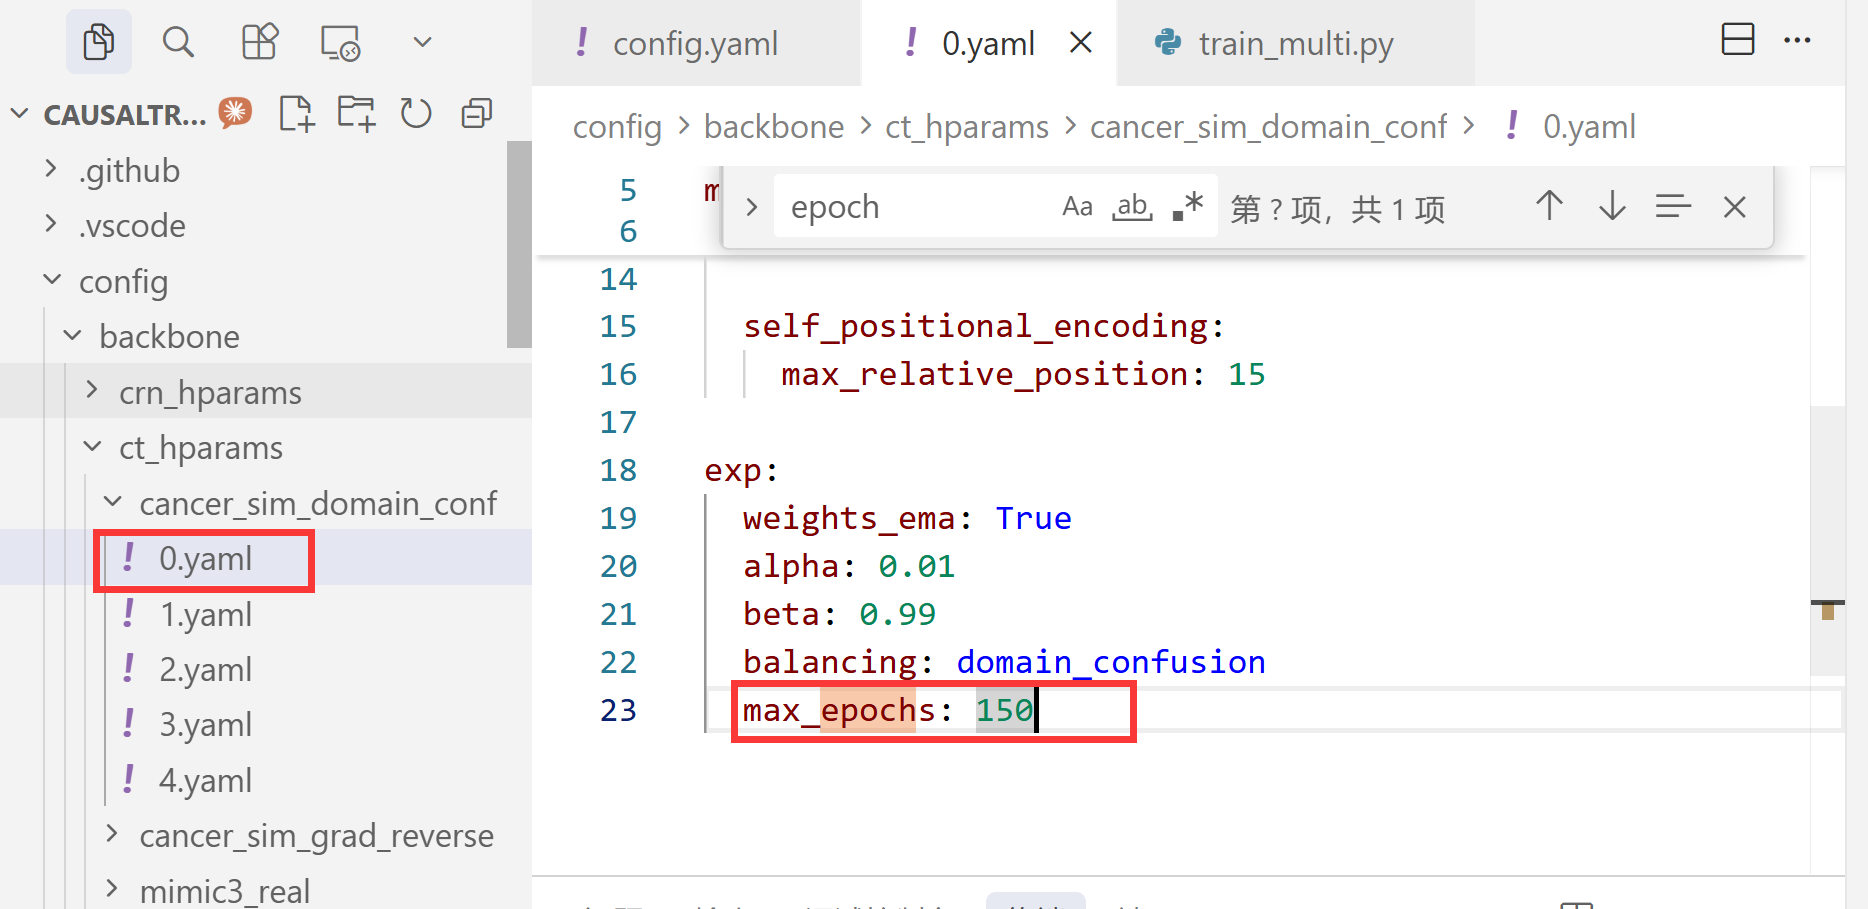
Task: Close the find widget
Action: [x=1735, y=207]
